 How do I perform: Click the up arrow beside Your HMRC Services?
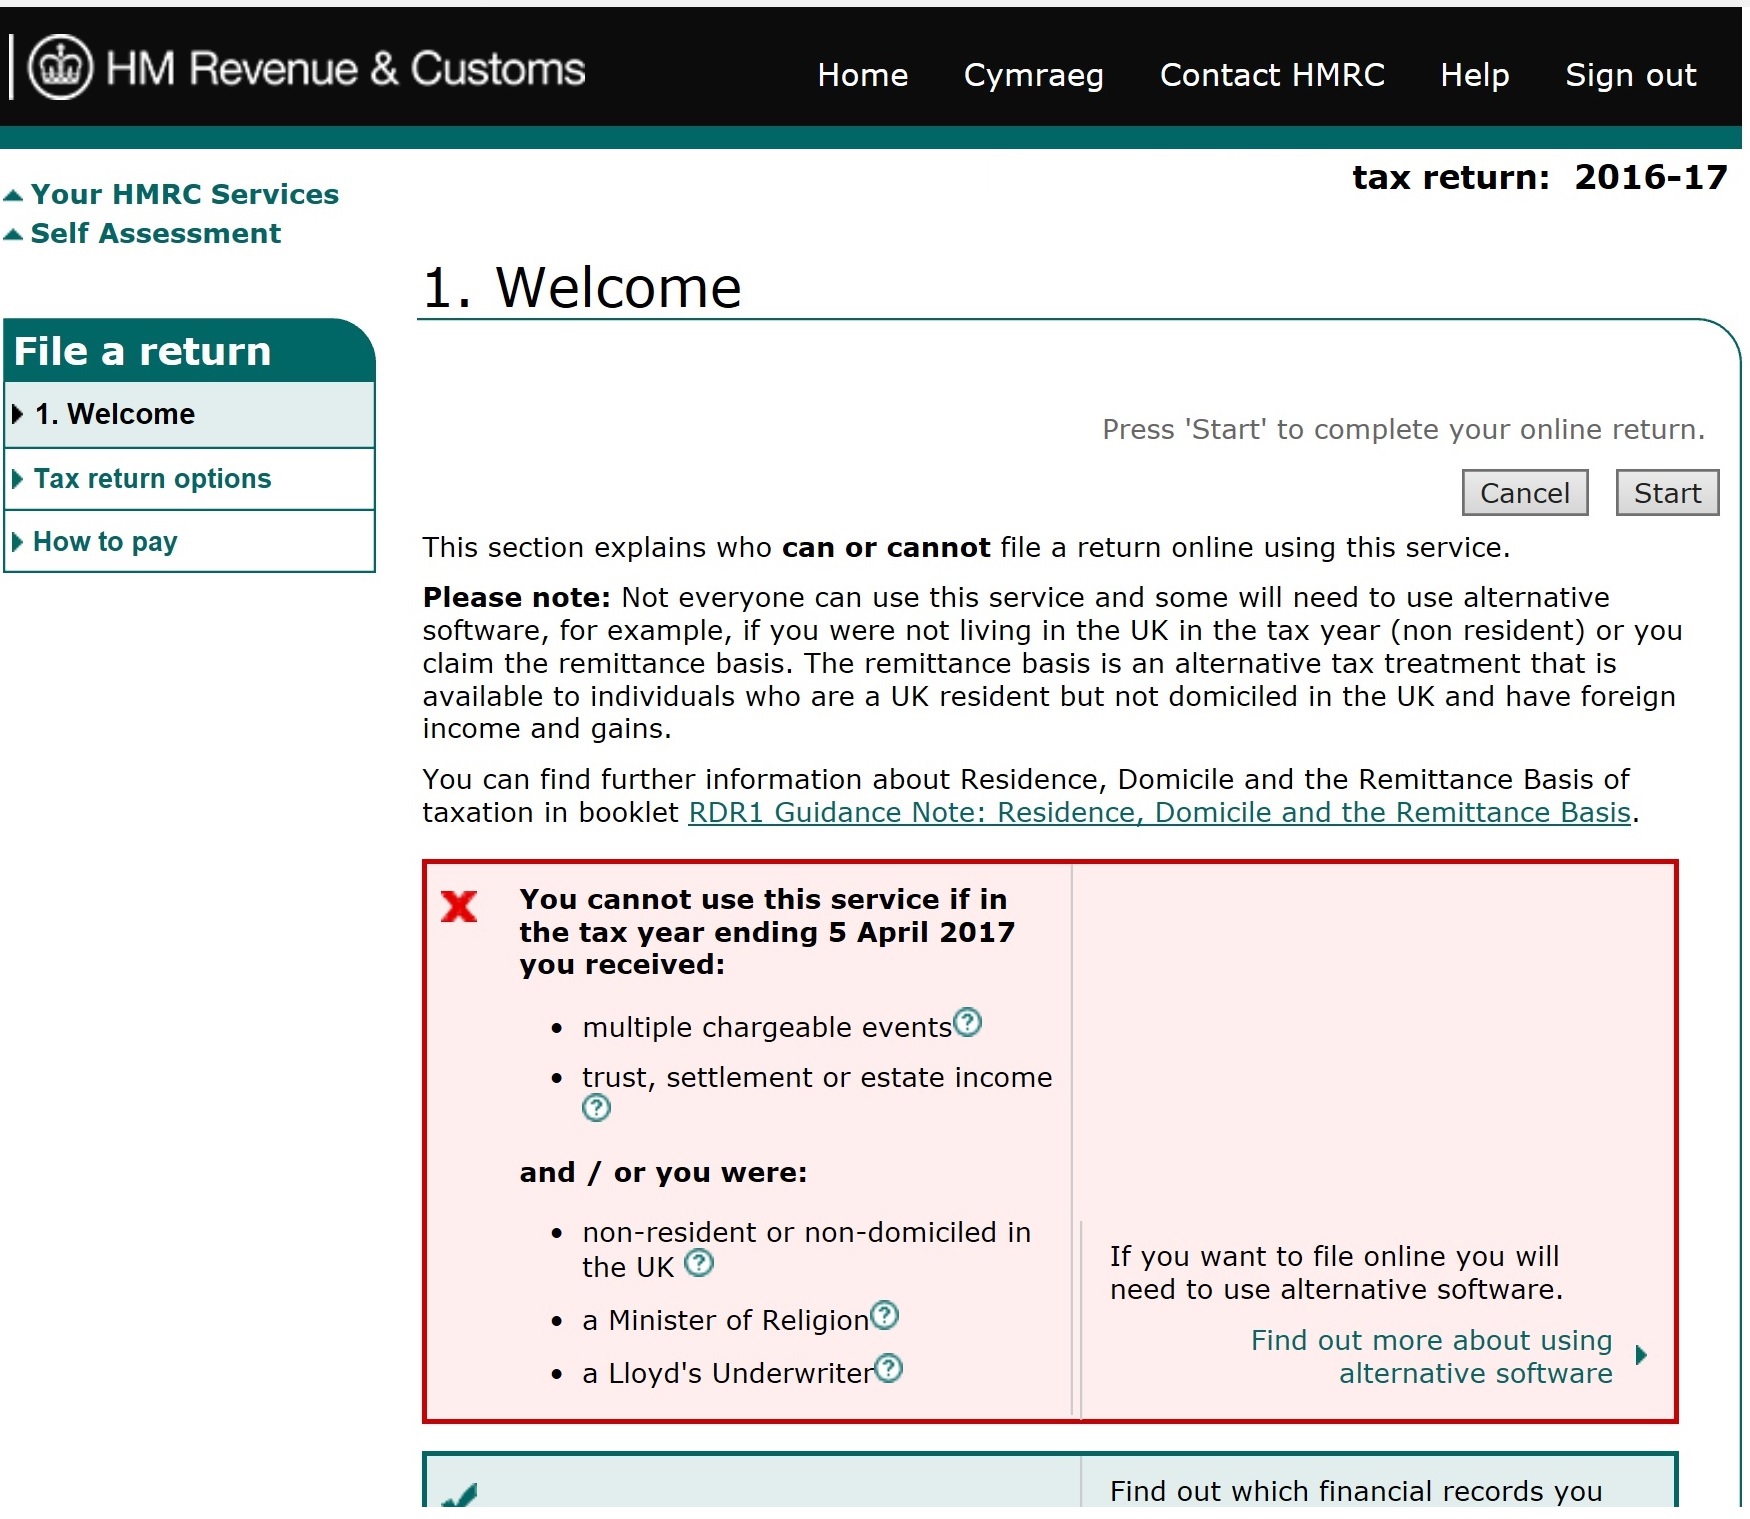point(13,195)
